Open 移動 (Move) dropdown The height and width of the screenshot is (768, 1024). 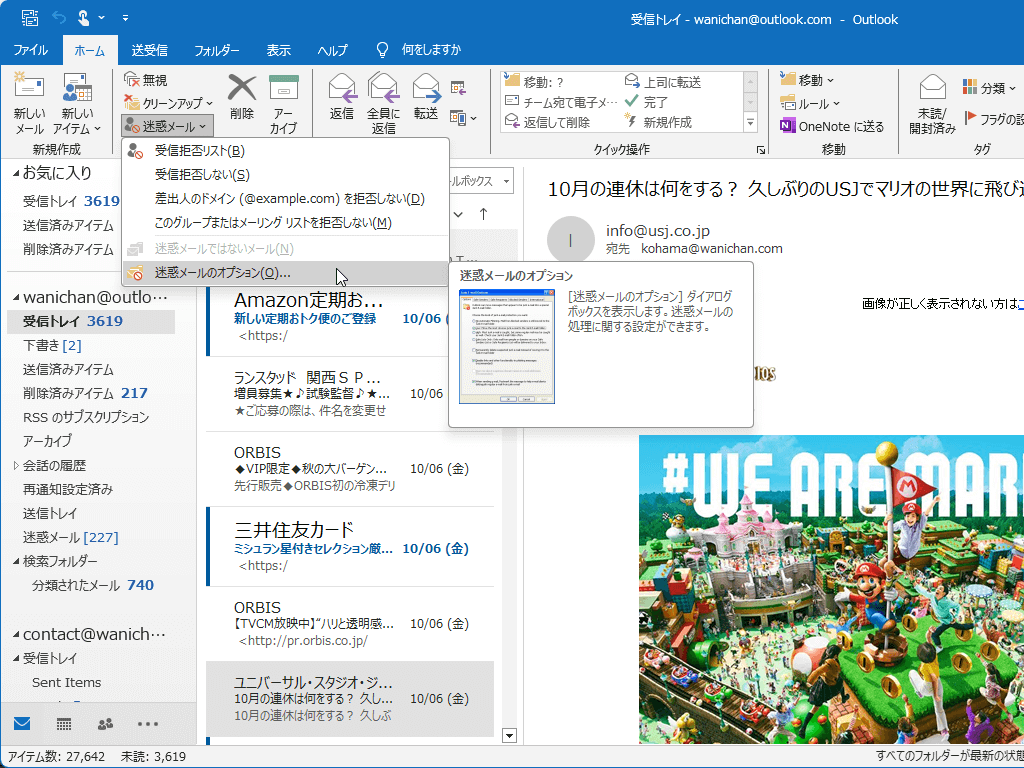[807, 80]
